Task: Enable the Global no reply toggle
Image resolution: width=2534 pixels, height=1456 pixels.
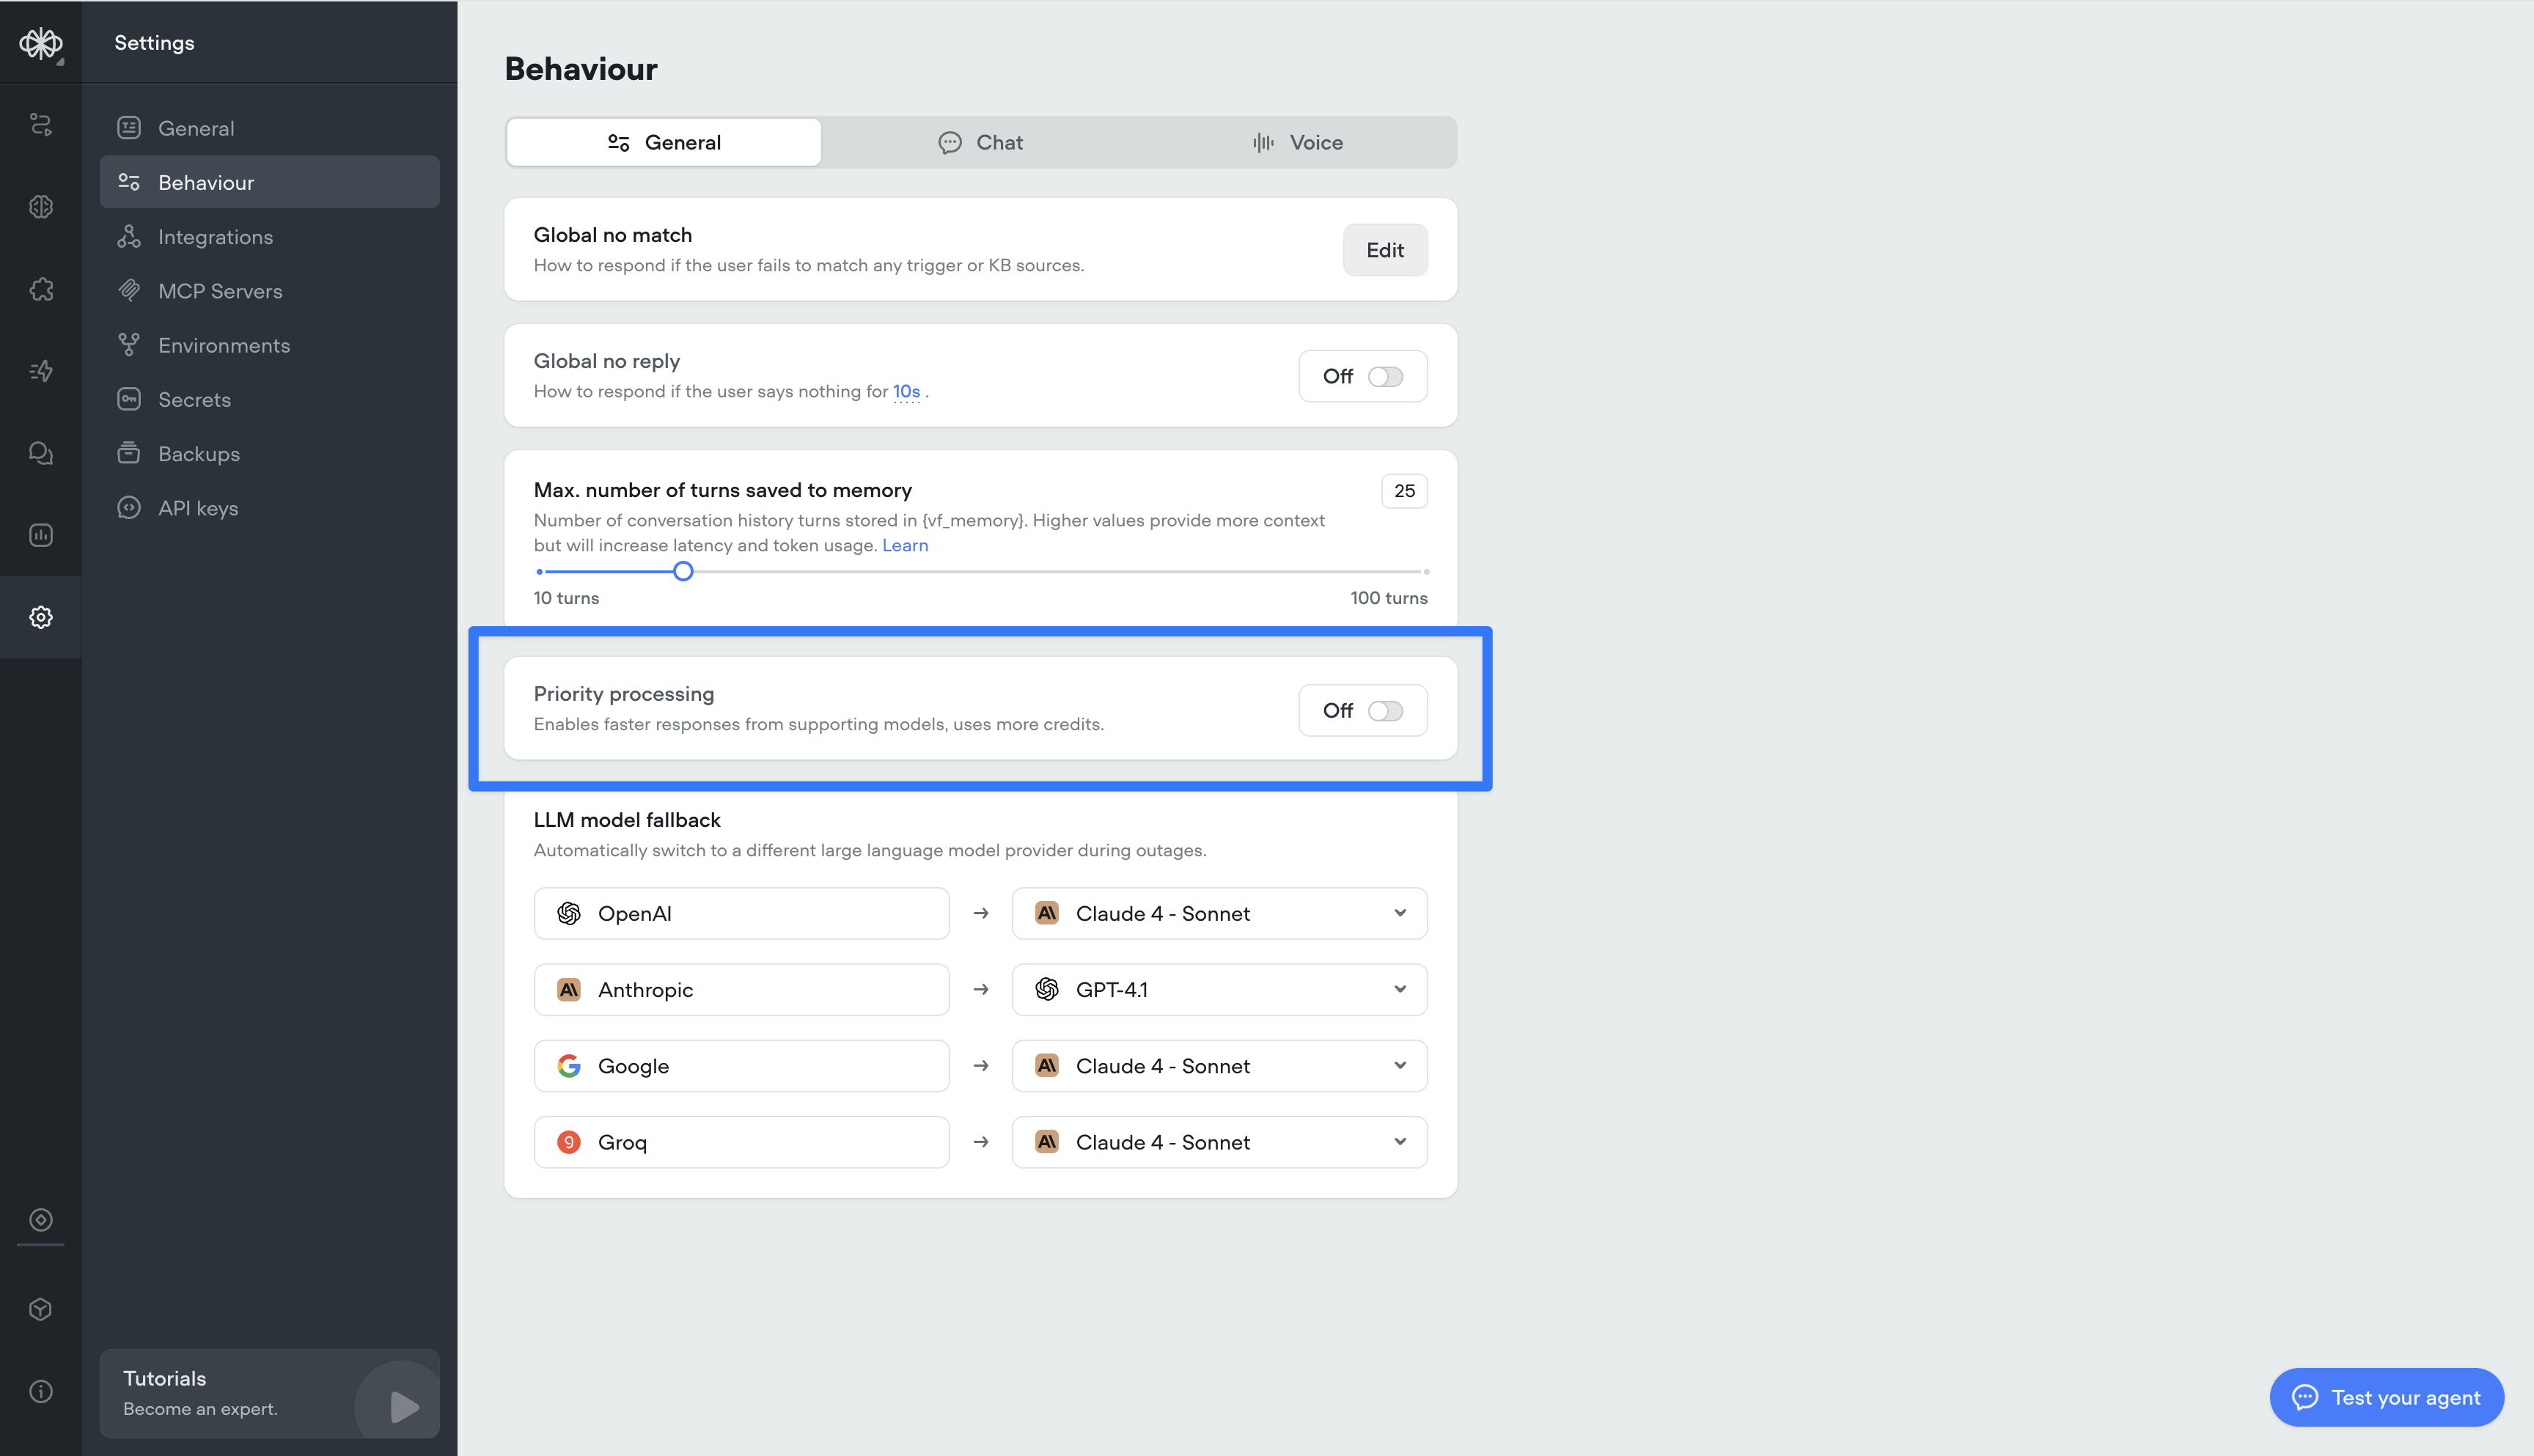Action: 1385,376
